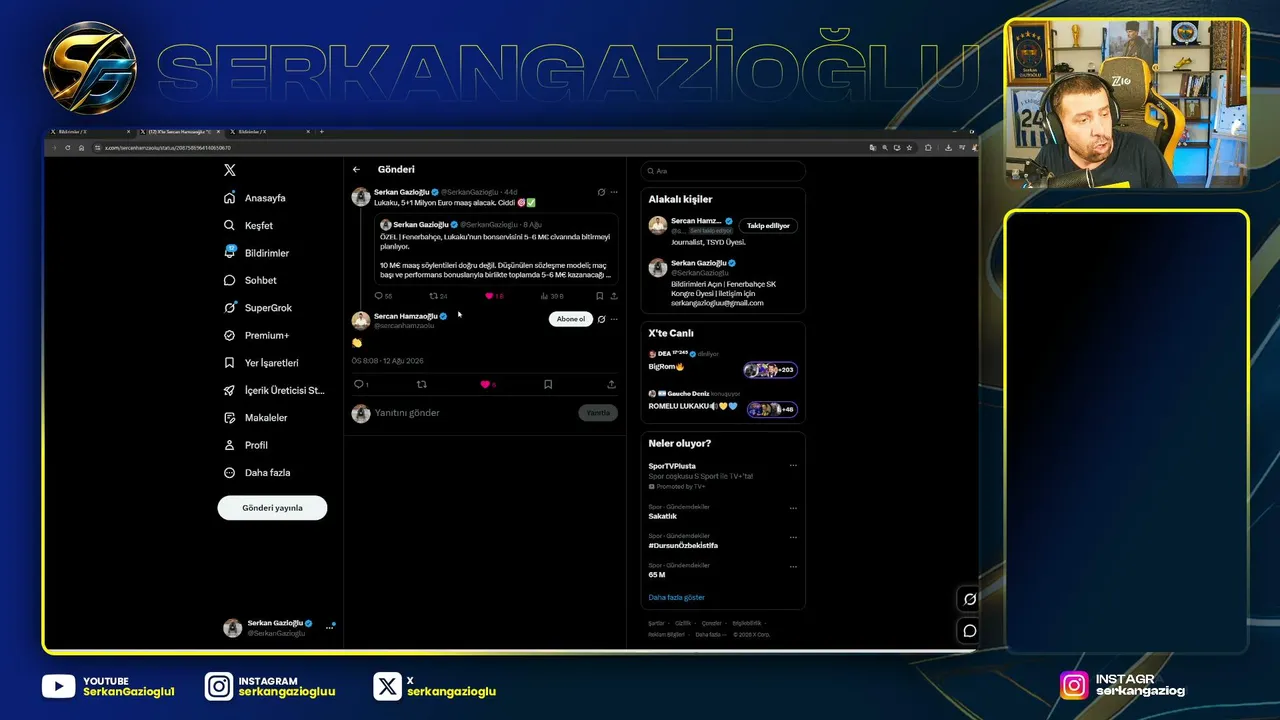Unlike the top post with 1 B likes

point(494,296)
